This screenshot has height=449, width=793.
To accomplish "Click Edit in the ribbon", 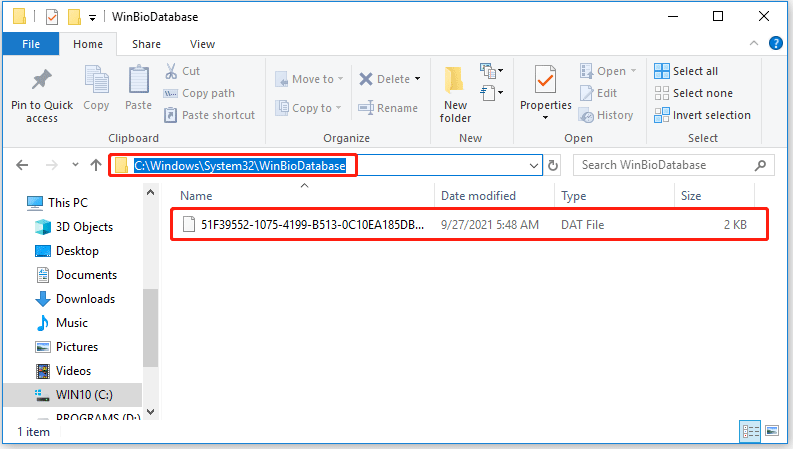I will point(598,94).
